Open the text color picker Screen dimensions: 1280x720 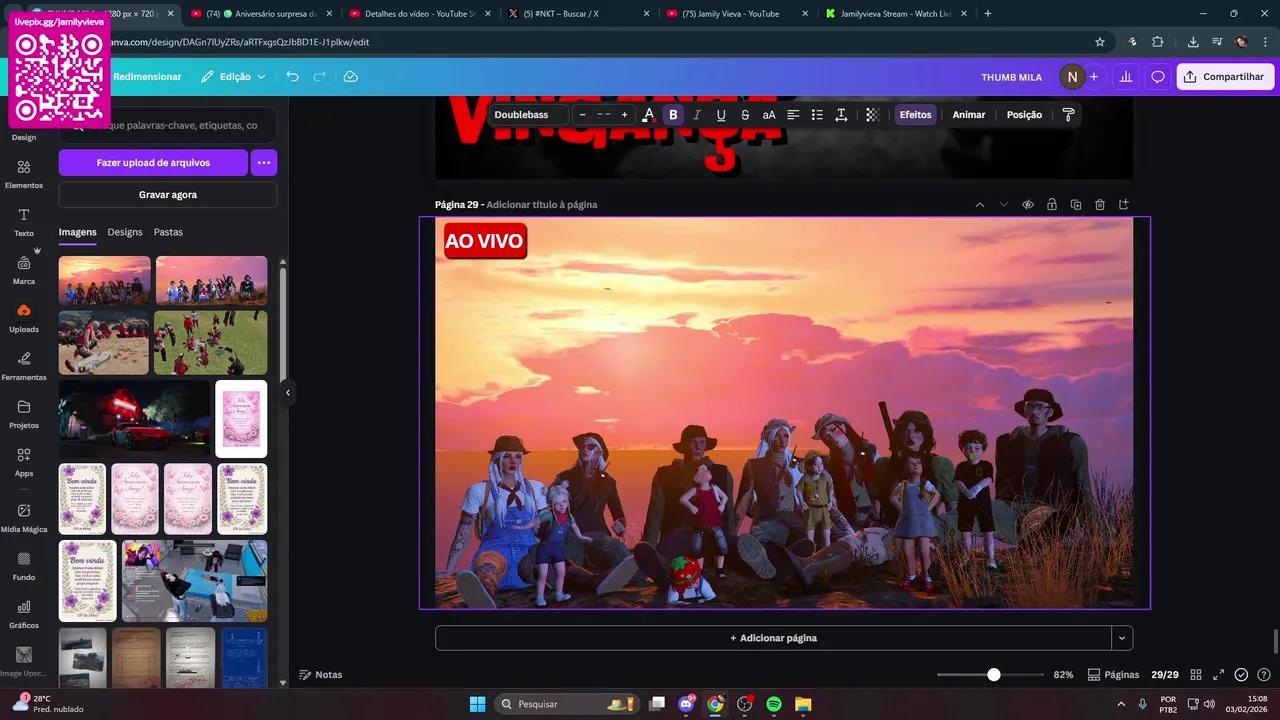648,115
